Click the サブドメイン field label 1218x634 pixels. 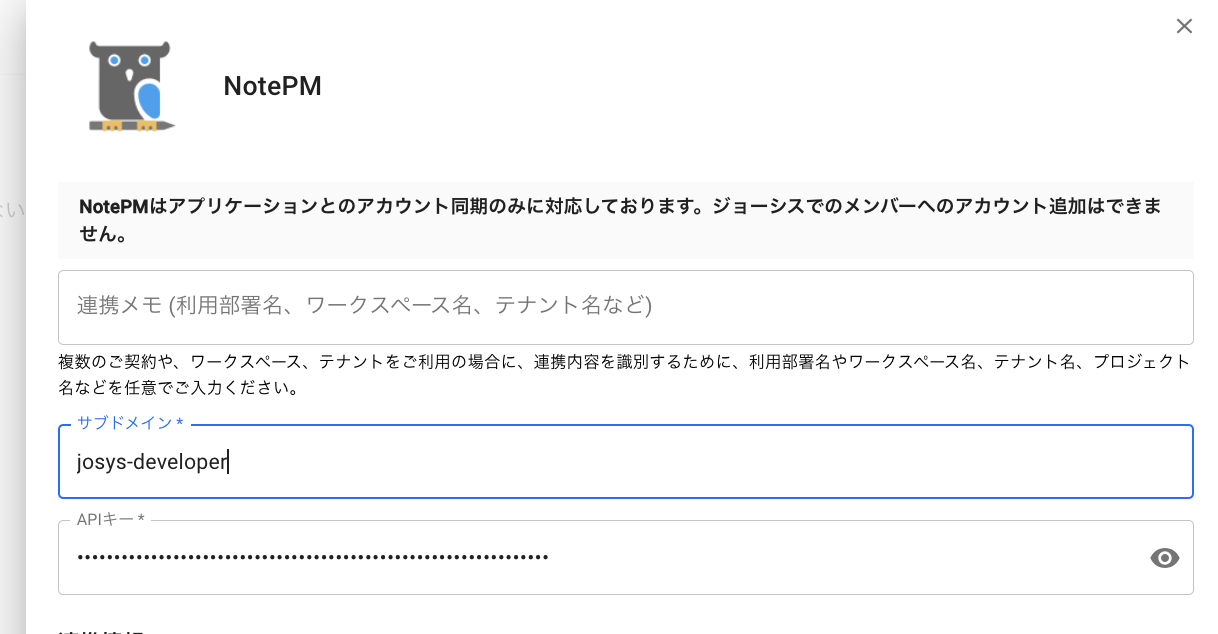(x=129, y=423)
